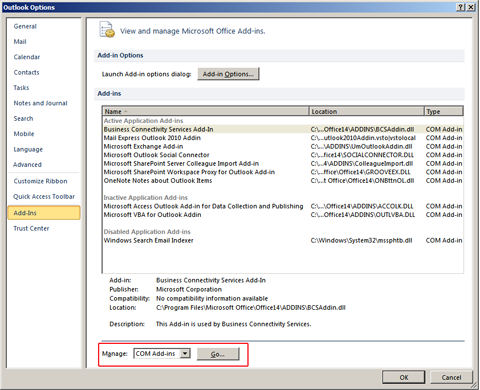Image resolution: width=480 pixels, height=390 pixels.
Task: Click the GROOVEEX.DLL location cell
Action: pyautogui.click(x=360, y=172)
